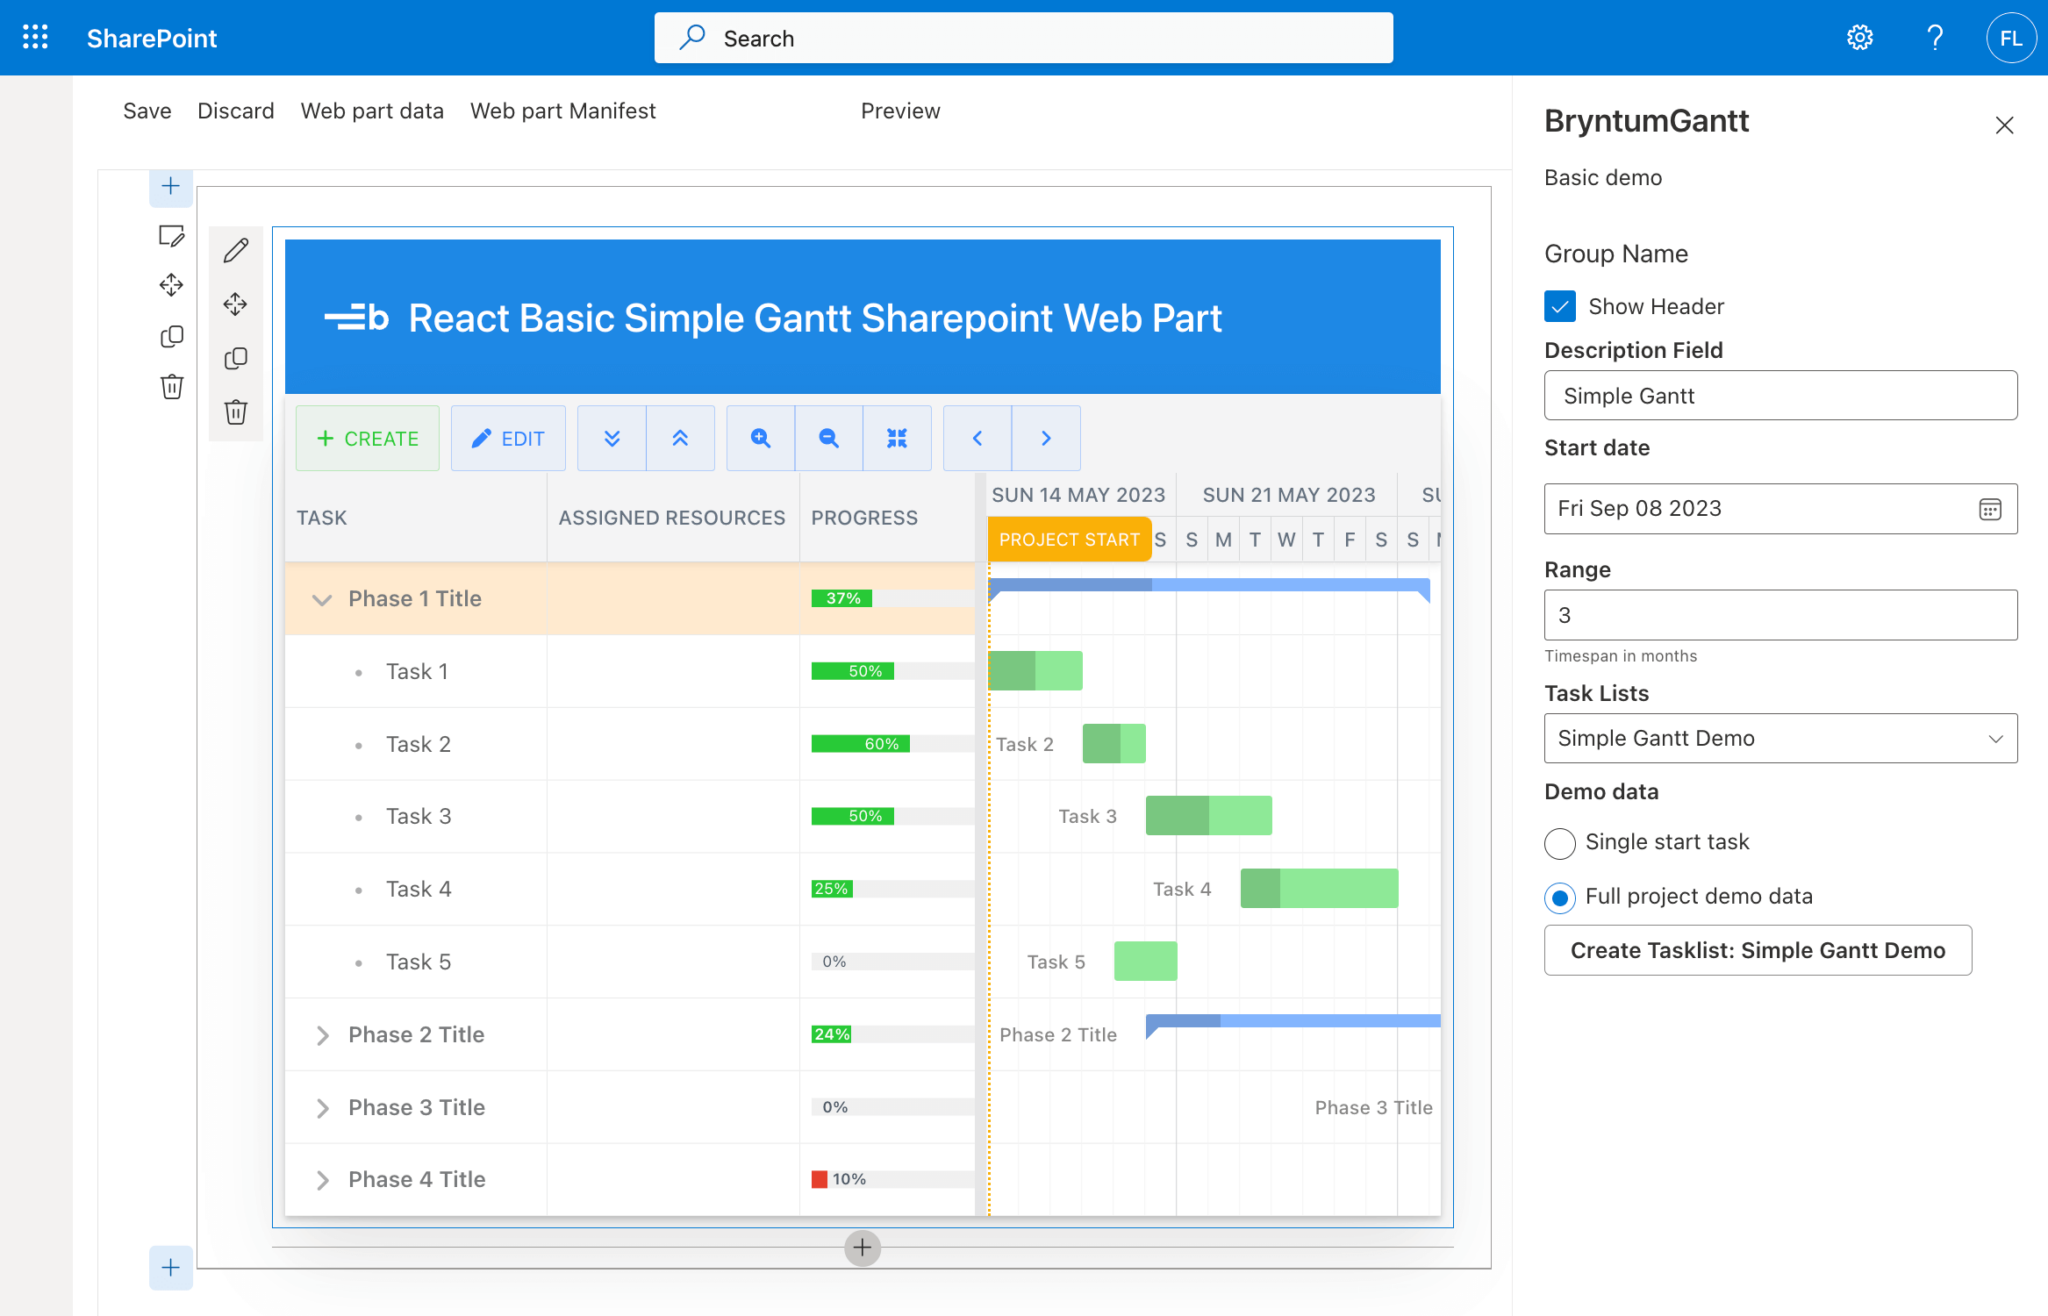Click the Create Tasklist: Simple Gantt Demo button
The image size is (2048, 1316).
pos(1757,950)
